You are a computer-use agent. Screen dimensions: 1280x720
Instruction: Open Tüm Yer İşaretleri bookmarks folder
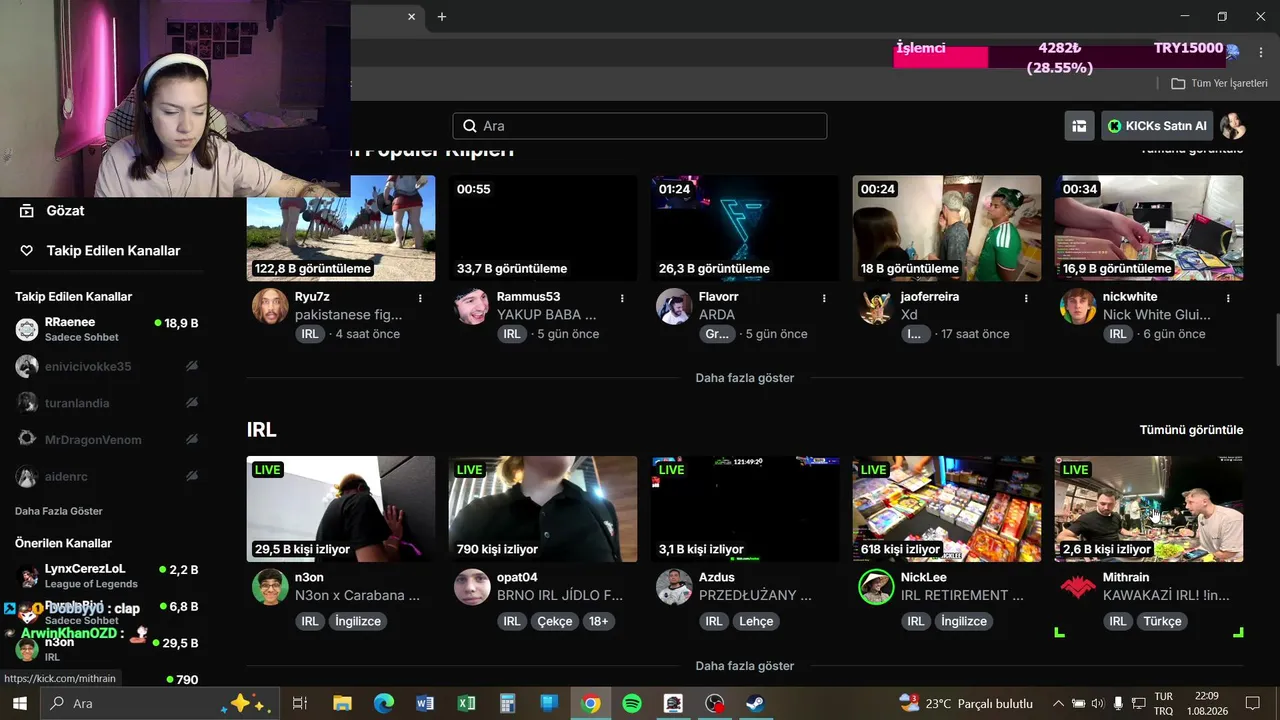(1219, 83)
